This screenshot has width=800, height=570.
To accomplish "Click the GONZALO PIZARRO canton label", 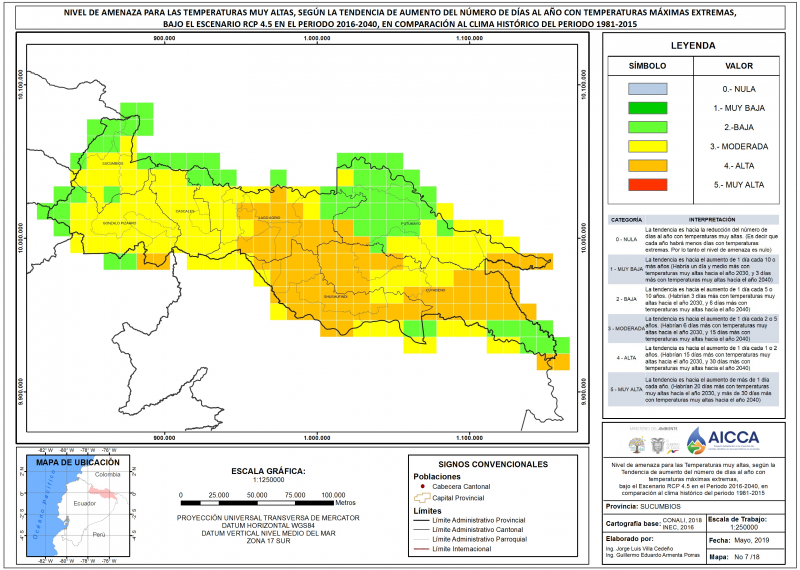I will [x=120, y=224].
